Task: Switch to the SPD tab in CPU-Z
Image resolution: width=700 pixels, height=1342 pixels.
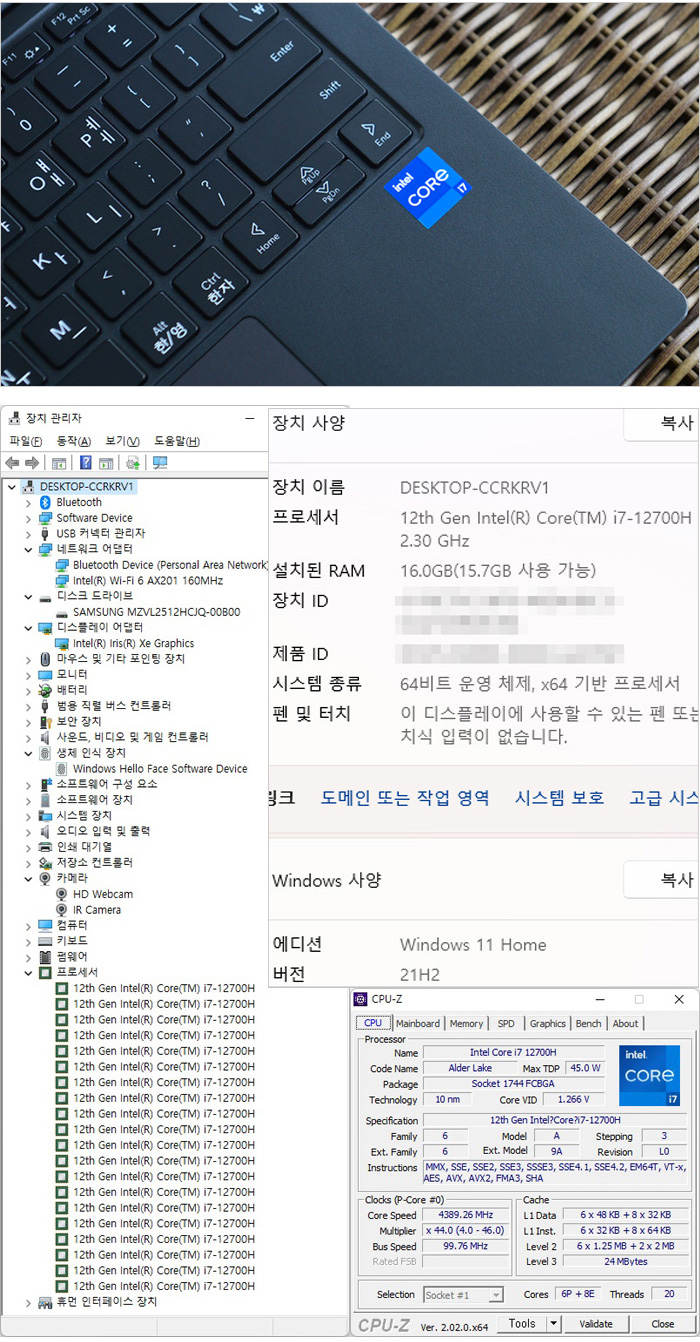Action: (x=506, y=1023)
